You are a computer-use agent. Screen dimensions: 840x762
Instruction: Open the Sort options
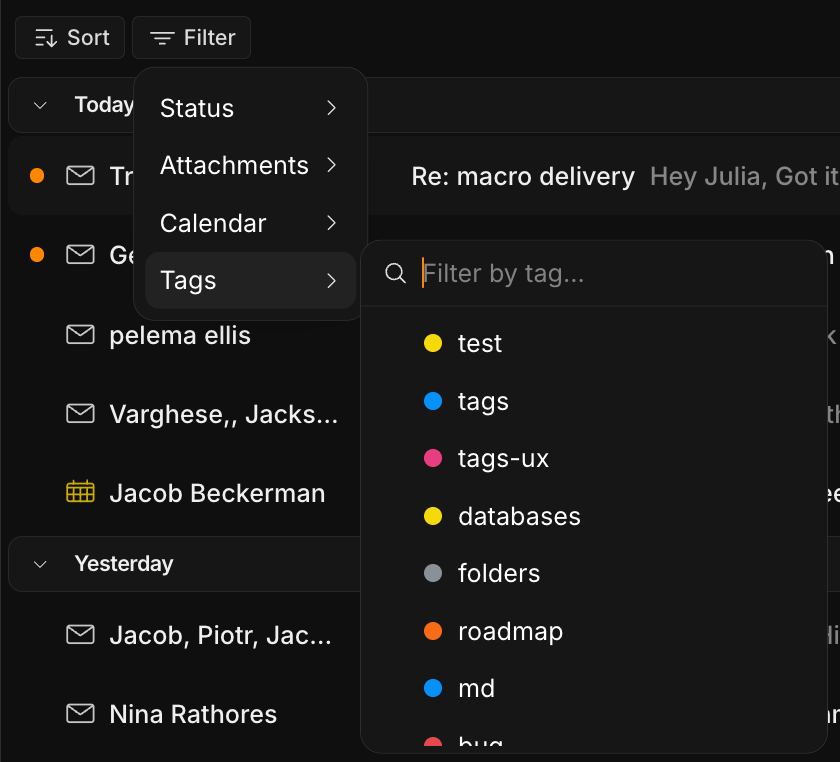click(x=70, y=38)
